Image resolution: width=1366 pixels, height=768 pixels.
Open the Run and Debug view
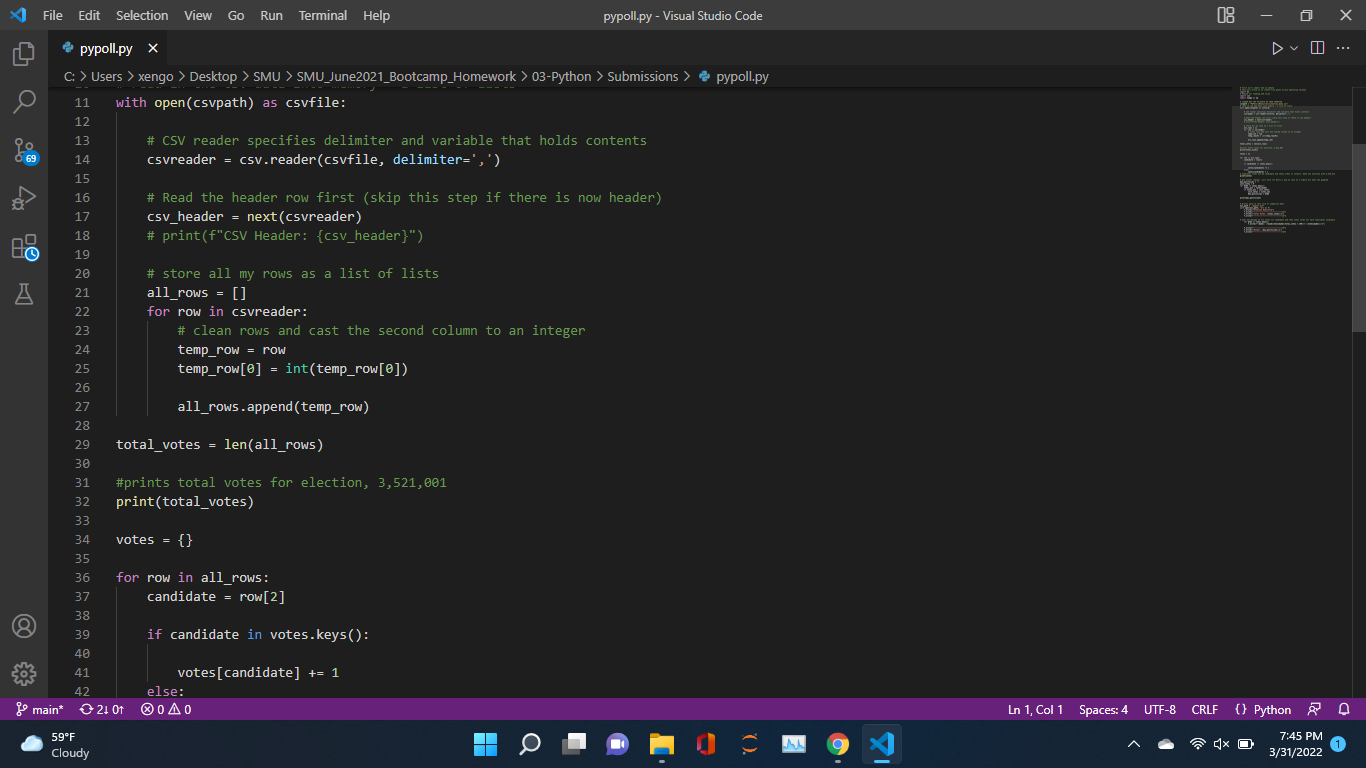pos(24,198)
